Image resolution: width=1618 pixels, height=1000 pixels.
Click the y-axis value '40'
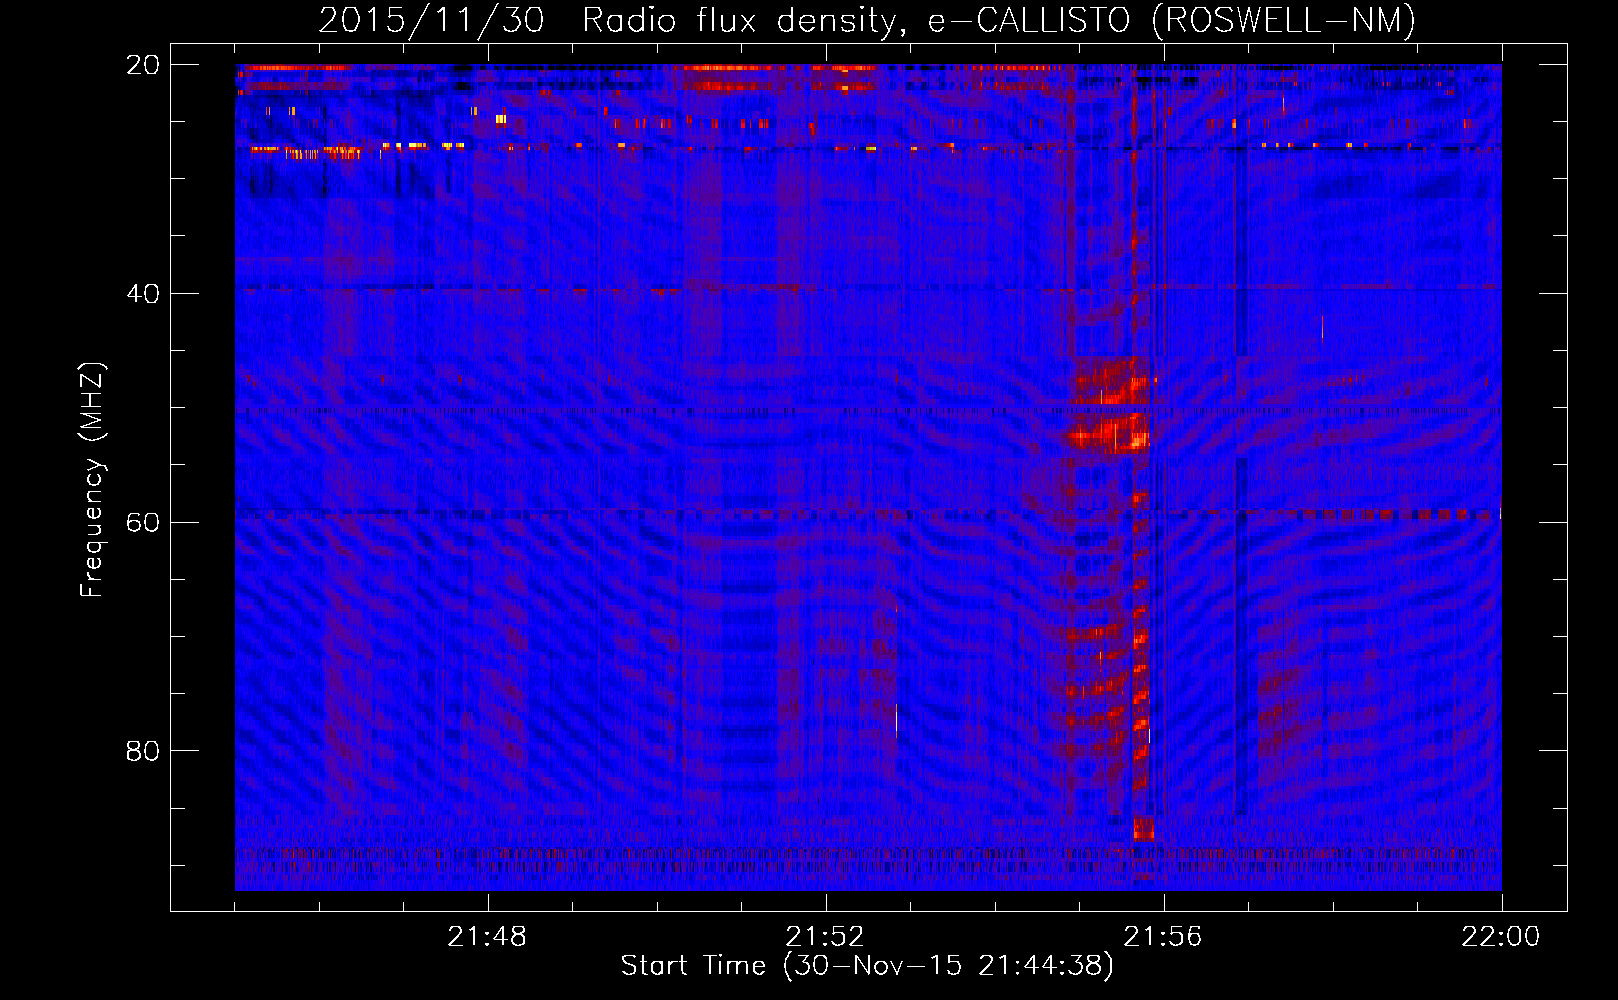pyautogui.click(x=143, y=294)
